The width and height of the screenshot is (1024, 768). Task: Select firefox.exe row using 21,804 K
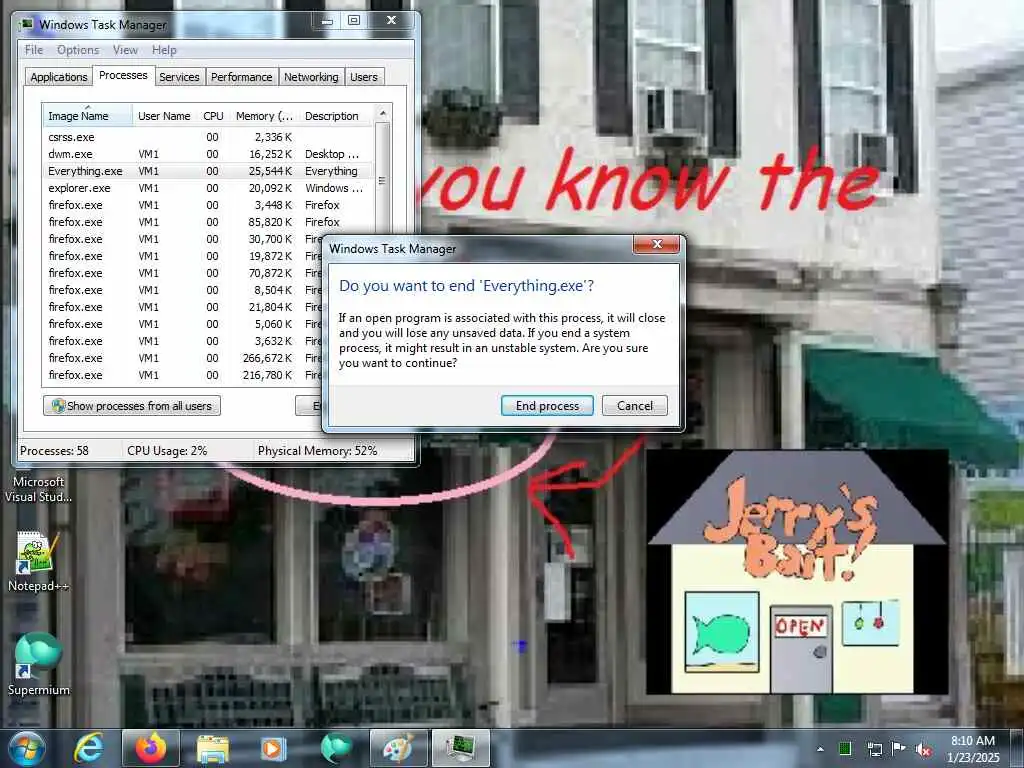183,307
